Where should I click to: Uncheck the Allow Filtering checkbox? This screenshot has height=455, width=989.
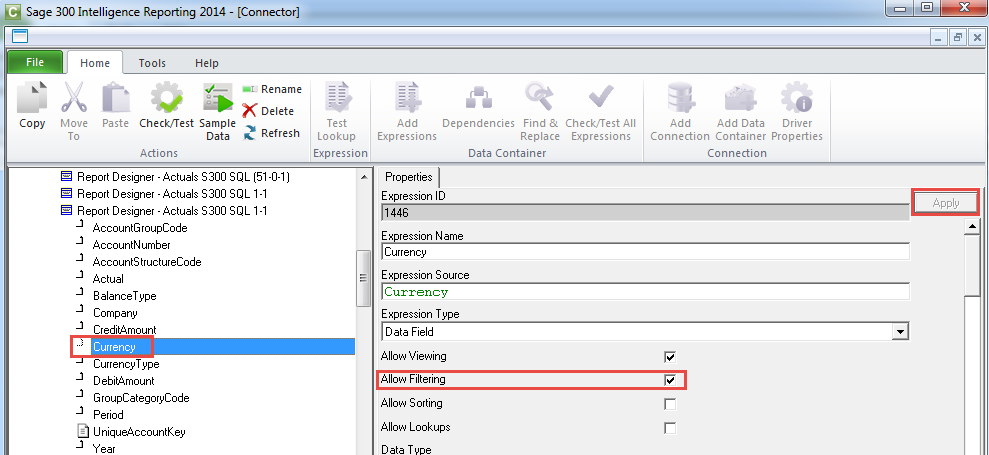click(670, 381)
